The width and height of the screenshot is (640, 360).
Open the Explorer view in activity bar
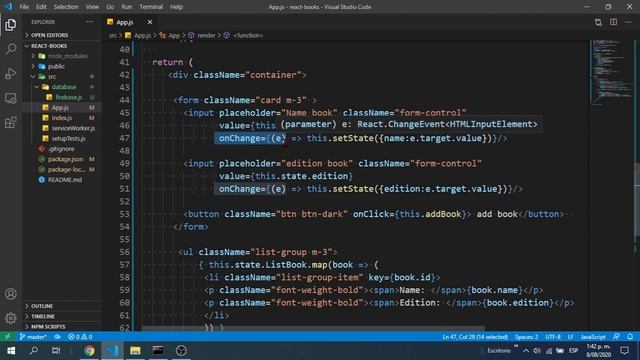[x=11, y=25]
